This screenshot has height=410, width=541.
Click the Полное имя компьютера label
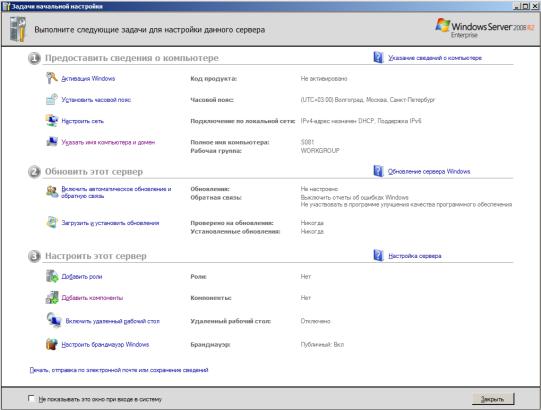coord(230,142)
